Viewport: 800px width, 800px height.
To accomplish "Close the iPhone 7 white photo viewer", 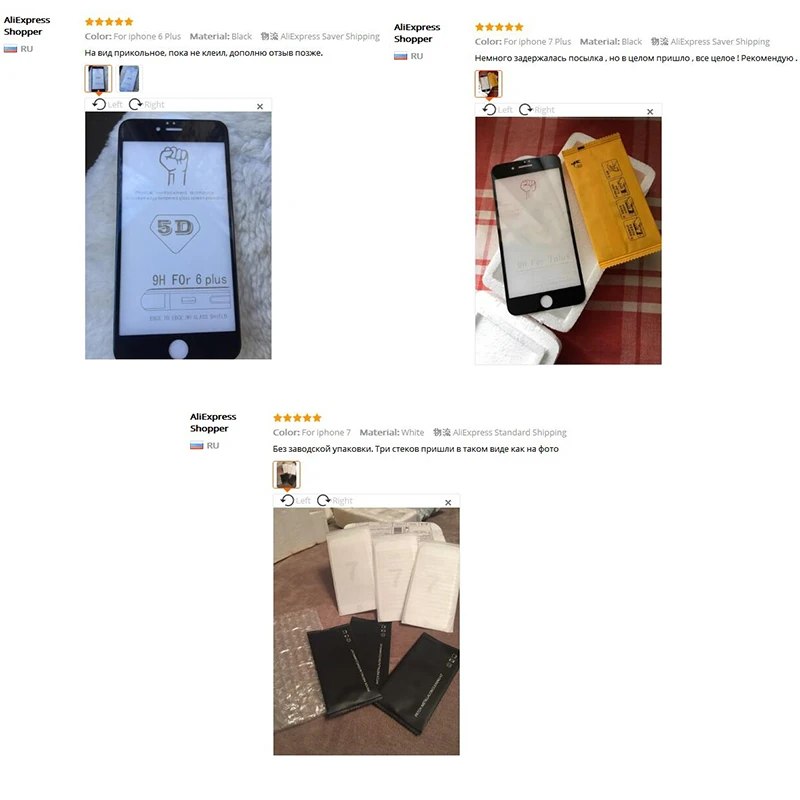I will [x=448, y=503].
